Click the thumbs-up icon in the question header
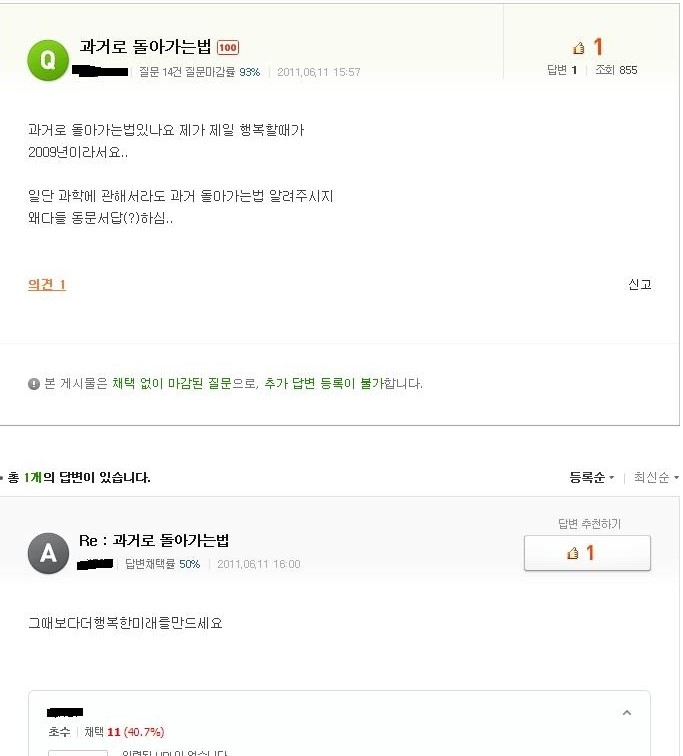Viewport: 683px width, 756px height. pos(578,48)
